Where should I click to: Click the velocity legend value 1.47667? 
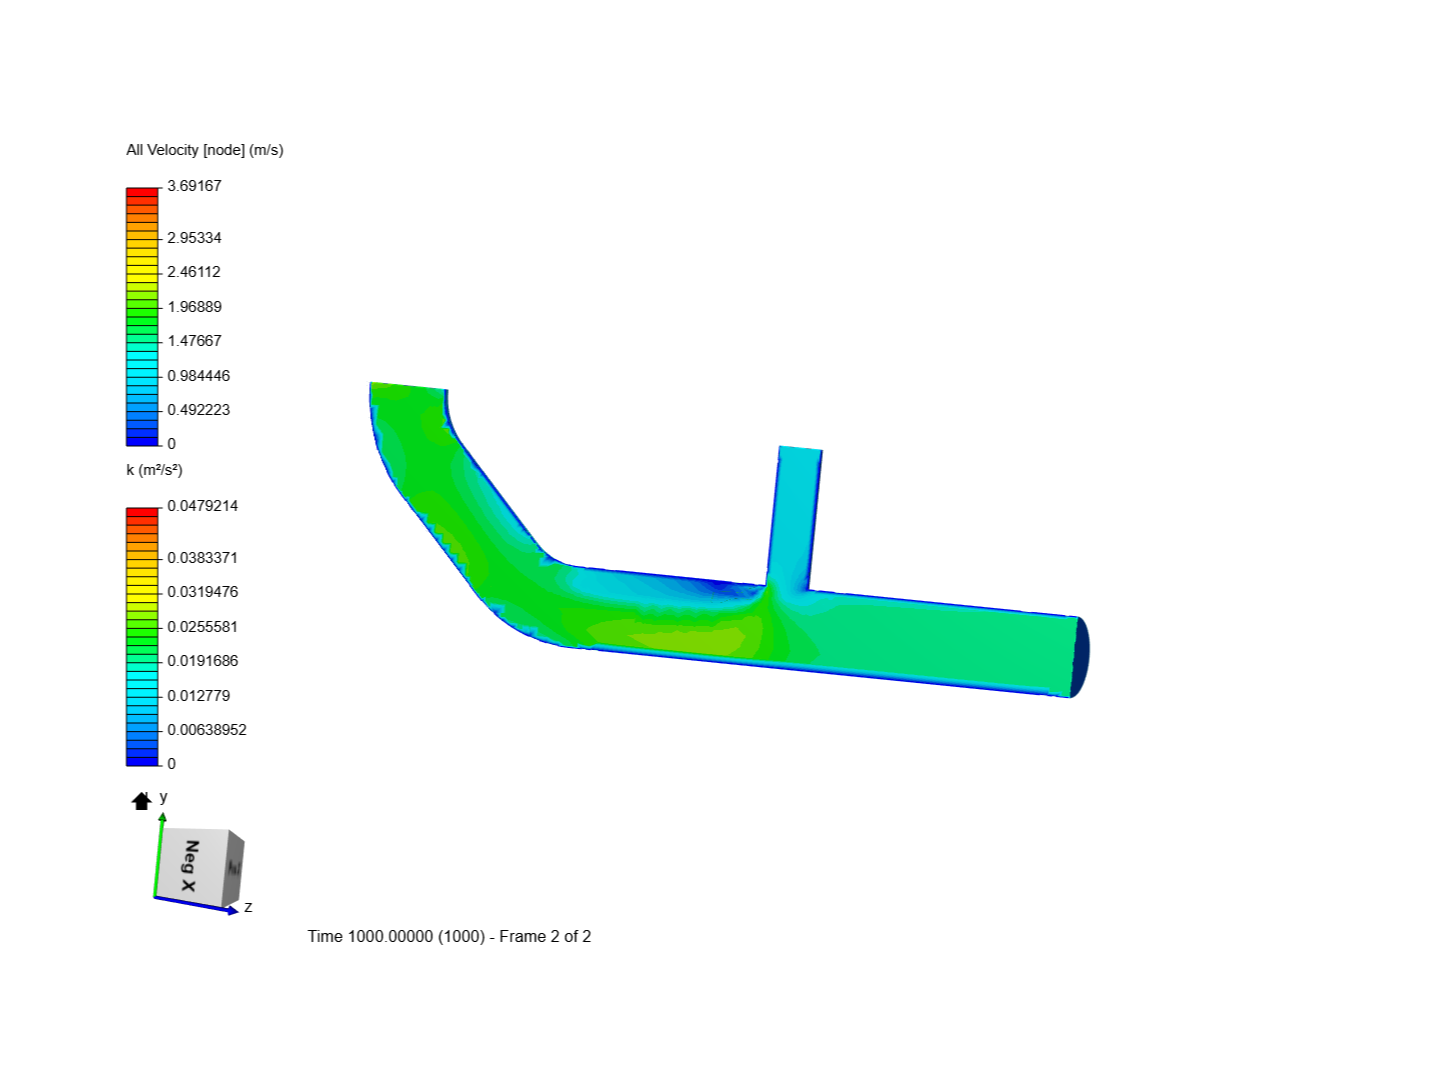(x=194, y=341)
